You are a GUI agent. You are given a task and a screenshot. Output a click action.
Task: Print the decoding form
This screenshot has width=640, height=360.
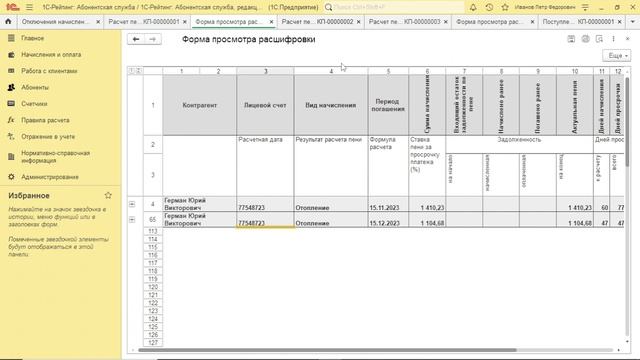(585, 39)
